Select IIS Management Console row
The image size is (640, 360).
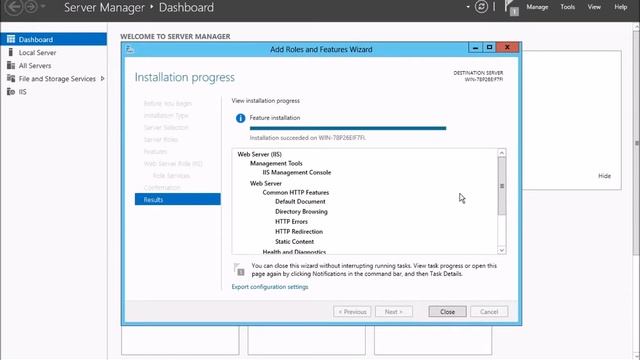click(x=297, y=172)
